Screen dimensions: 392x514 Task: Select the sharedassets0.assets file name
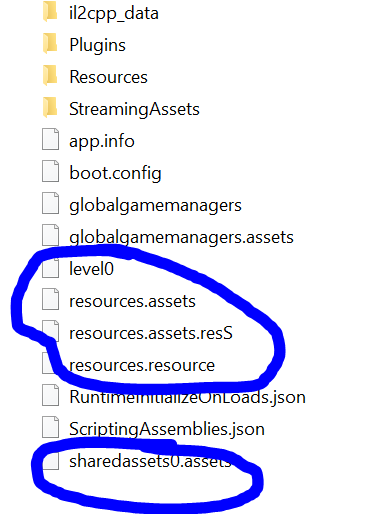(150, 461)
